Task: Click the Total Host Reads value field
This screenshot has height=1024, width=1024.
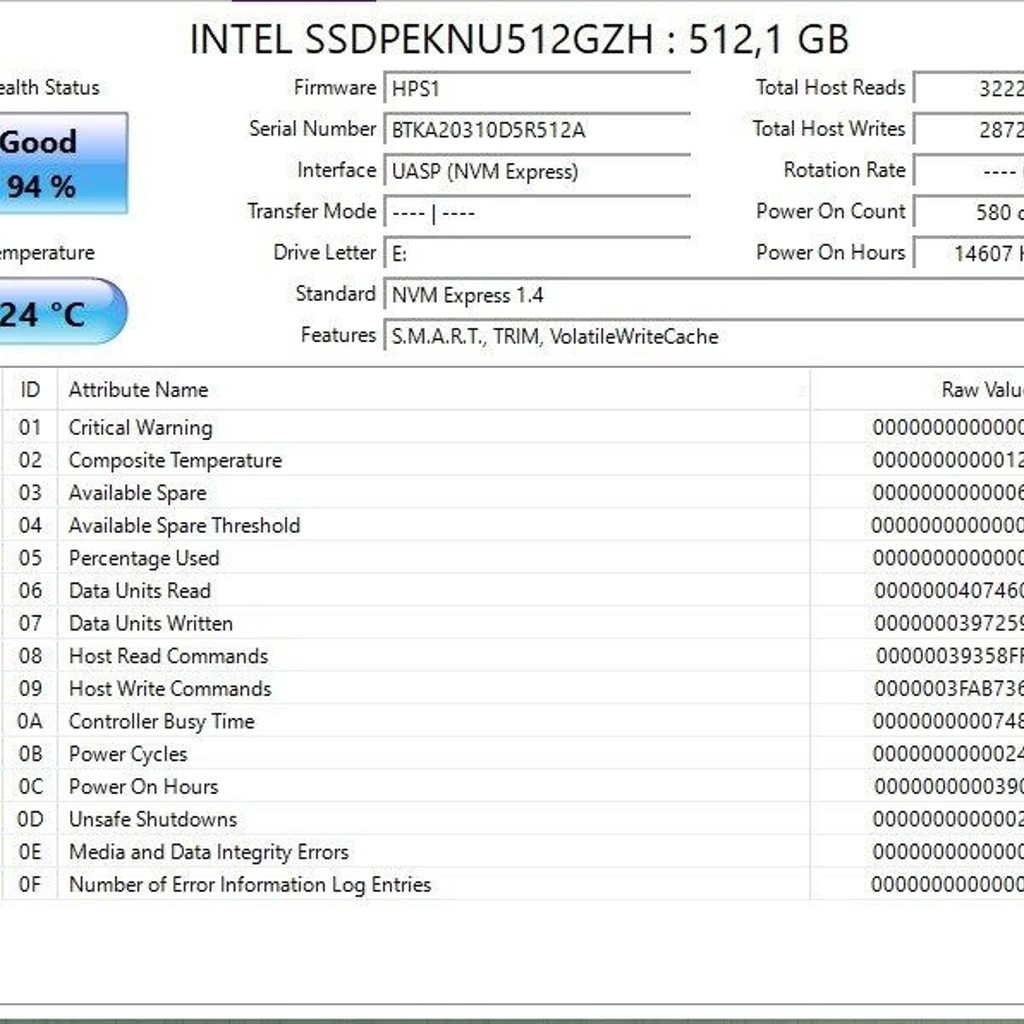Action: point(968,88)
